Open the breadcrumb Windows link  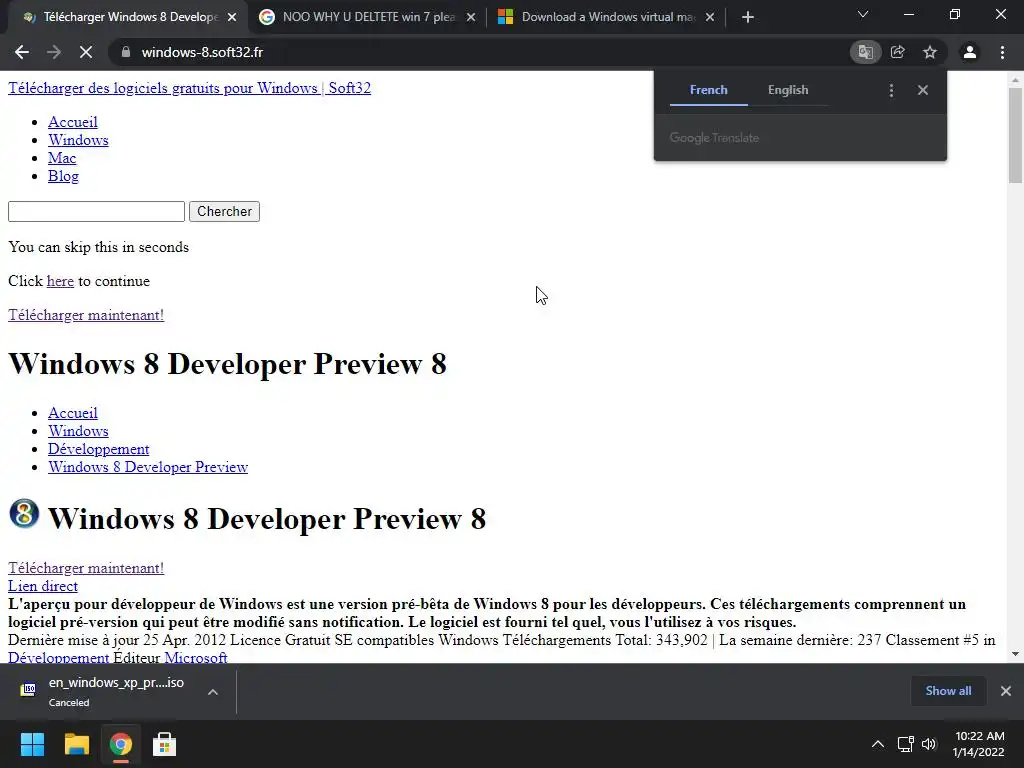[78, 431]
